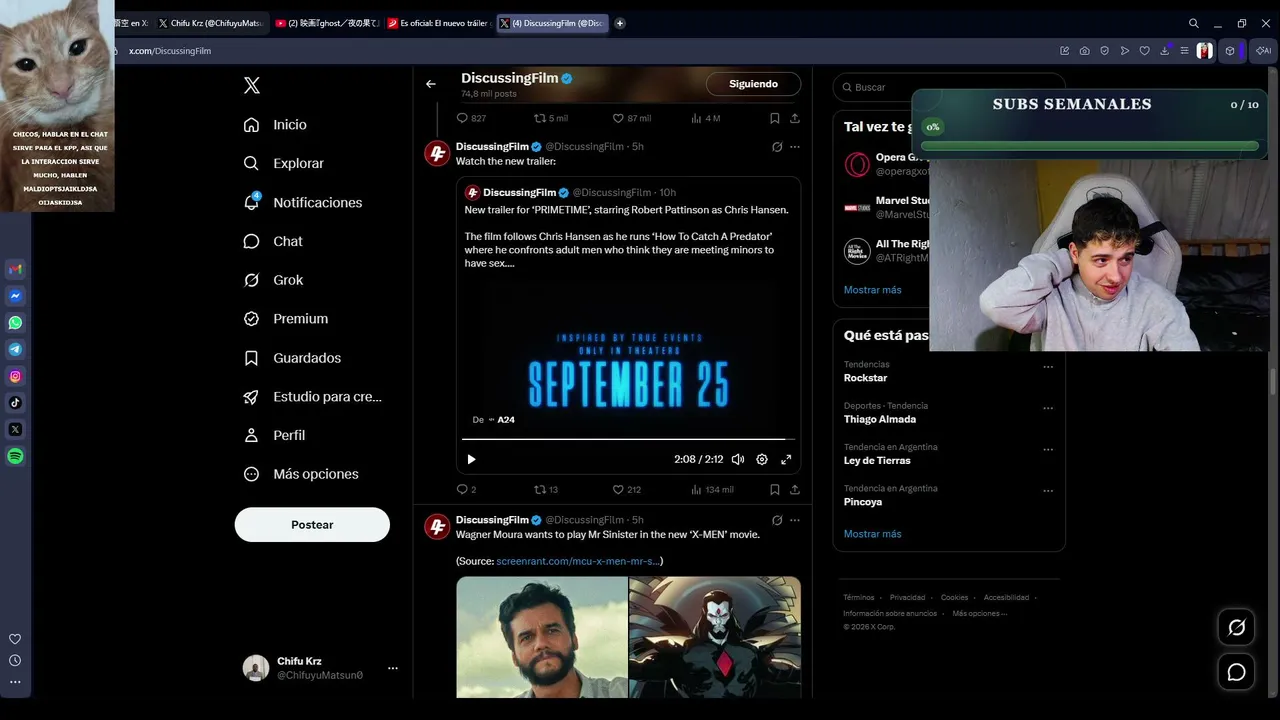The width and height of the screenshot is (1280, 720).
Task: Expand Más opciones in the navigation
Action: click(x=301, y=474)
